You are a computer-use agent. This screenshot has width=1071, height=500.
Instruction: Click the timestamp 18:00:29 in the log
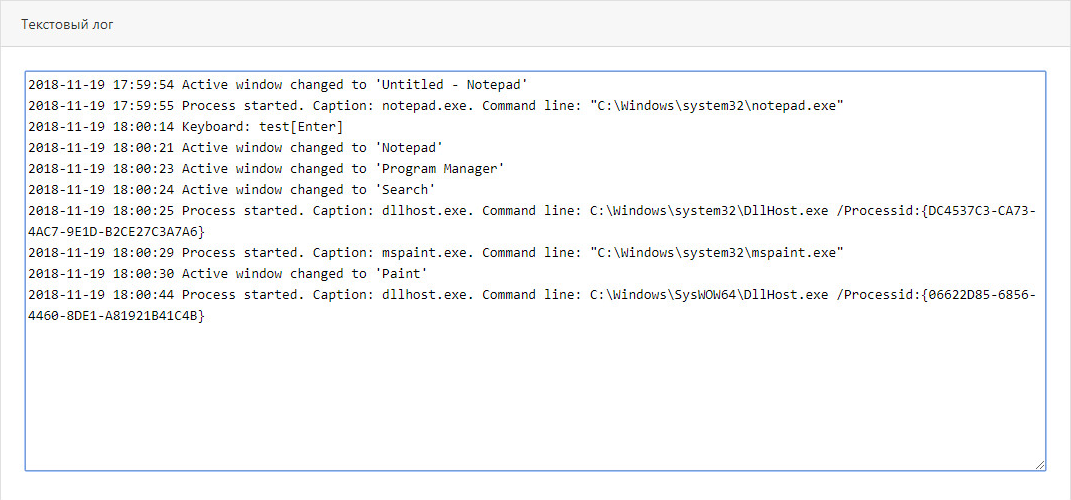(144, 253)
